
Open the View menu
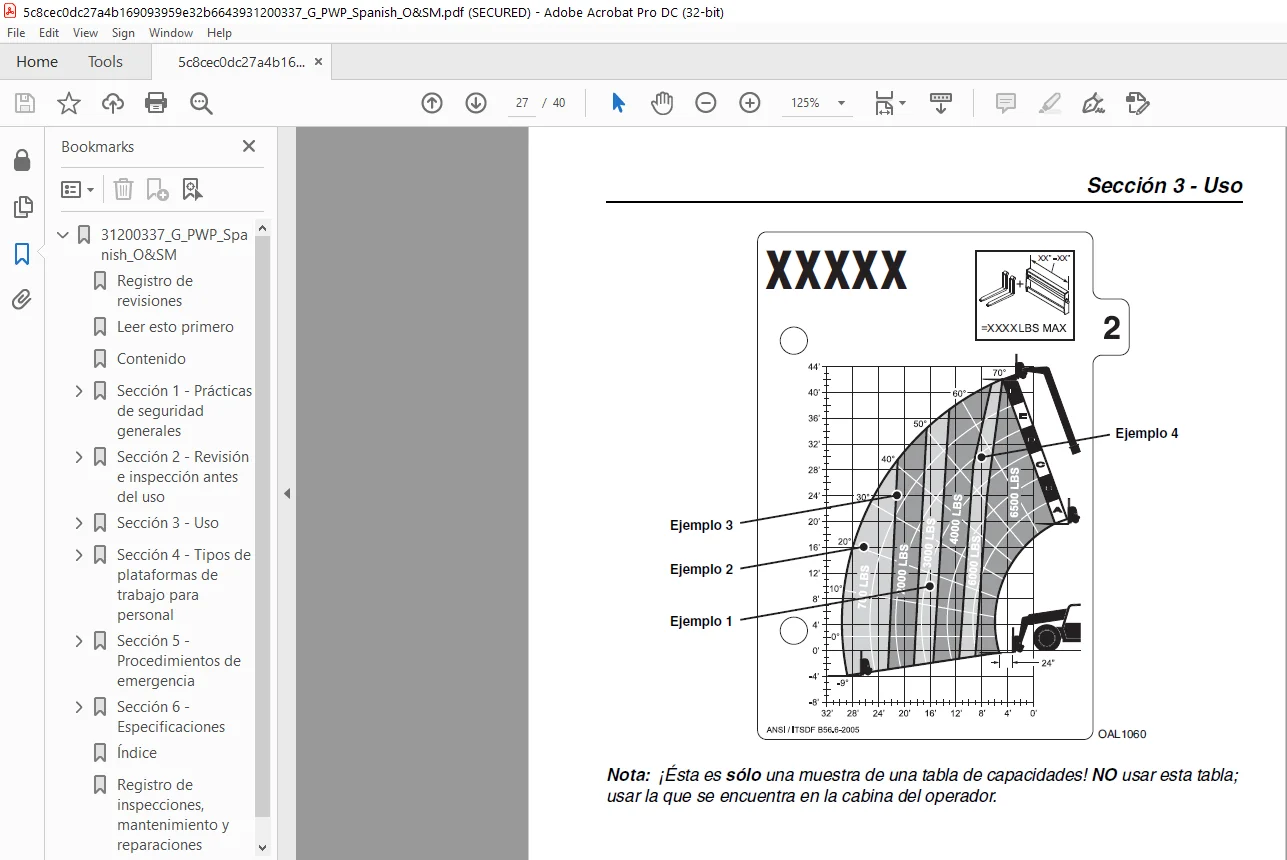[x=85, y=33]
